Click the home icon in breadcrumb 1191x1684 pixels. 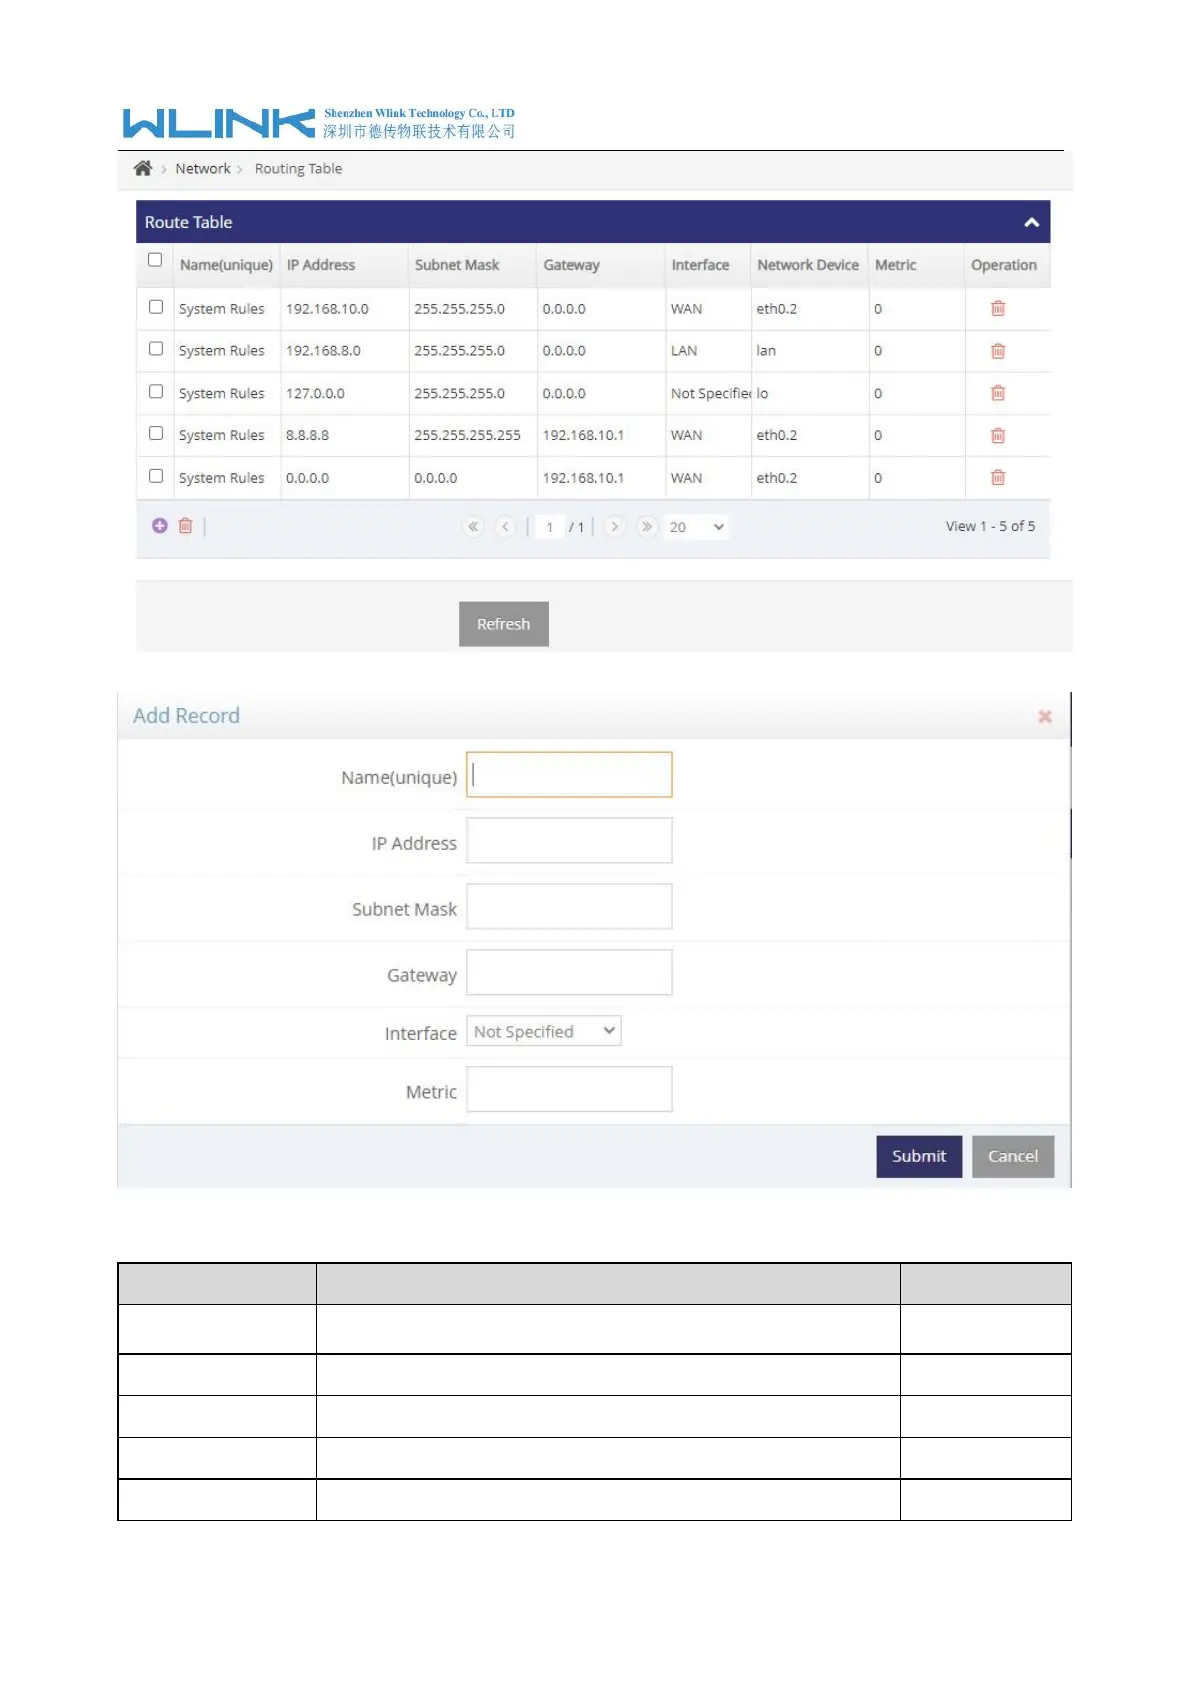click(143, 168)
